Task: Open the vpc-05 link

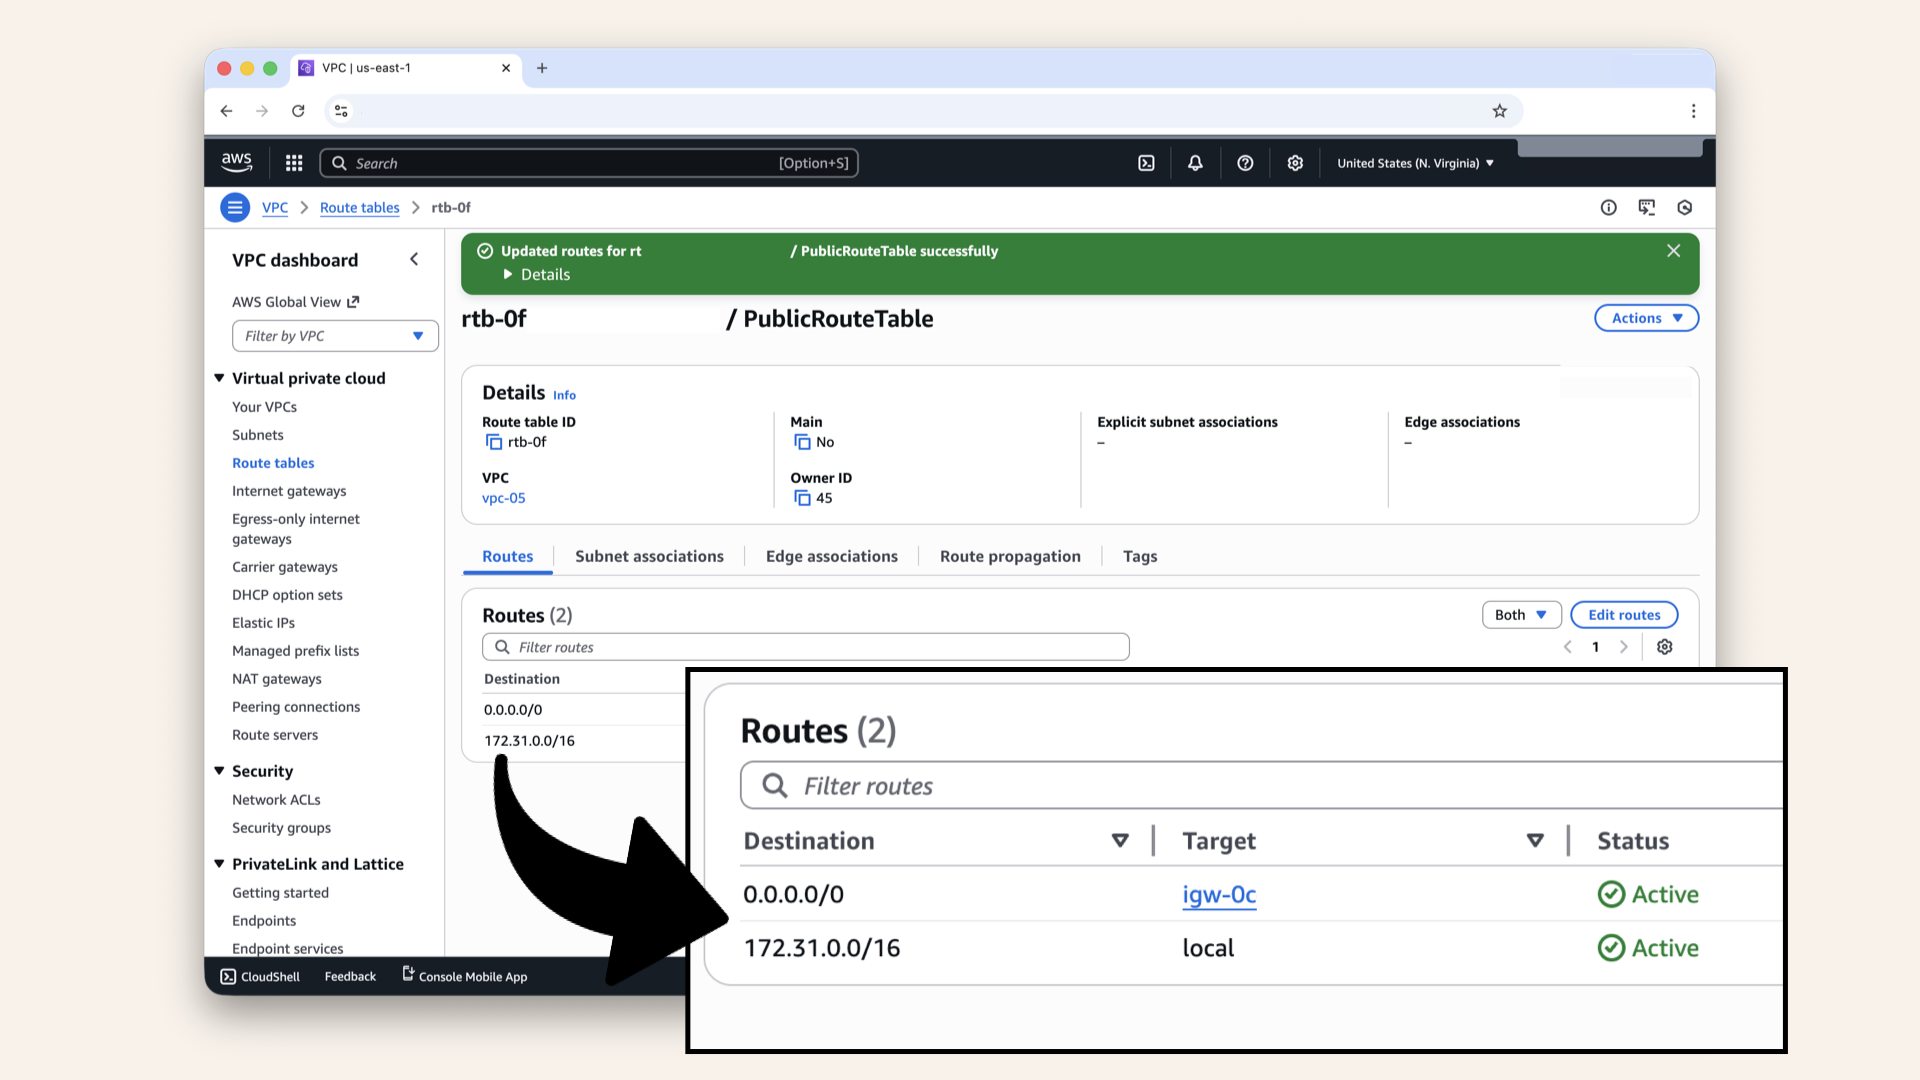Action: [x=503, y=498]
